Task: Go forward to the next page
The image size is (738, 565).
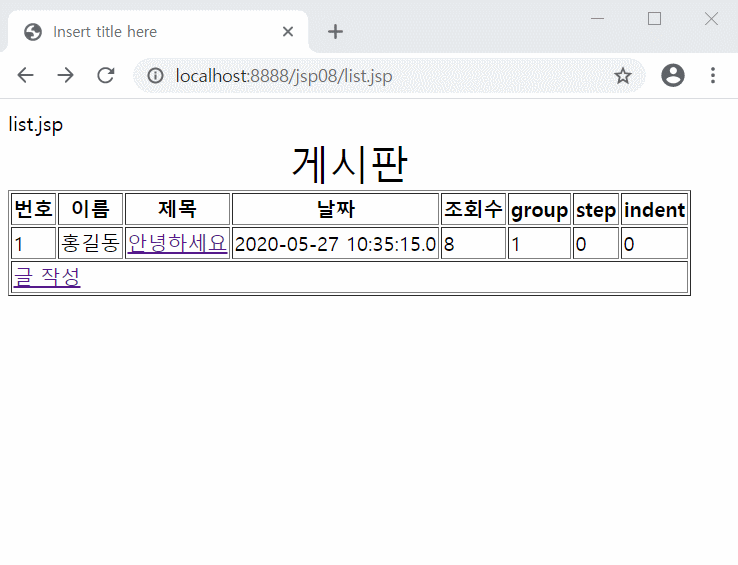Action: point(65,75)
